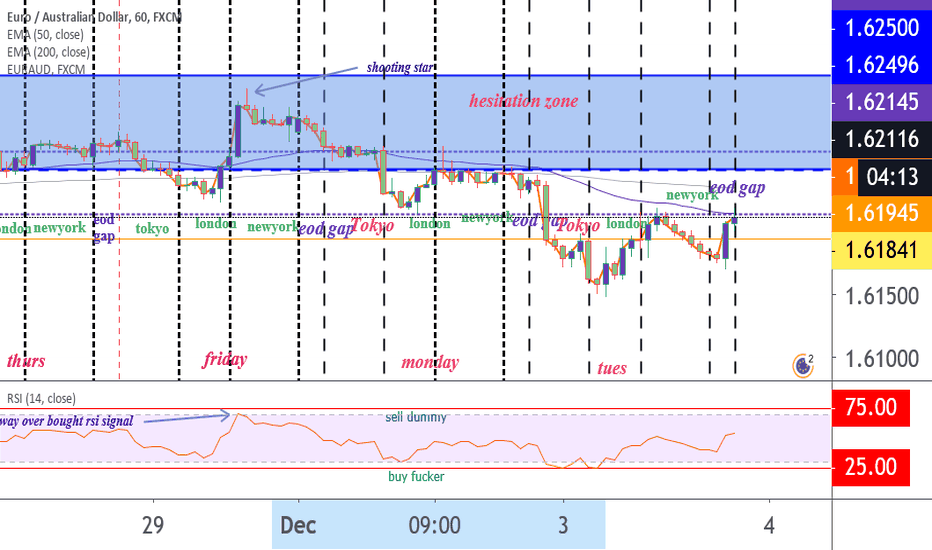Screen dimensions: 932x550
Task: Select the 'monday' day annotation
Action: [430, 362]
